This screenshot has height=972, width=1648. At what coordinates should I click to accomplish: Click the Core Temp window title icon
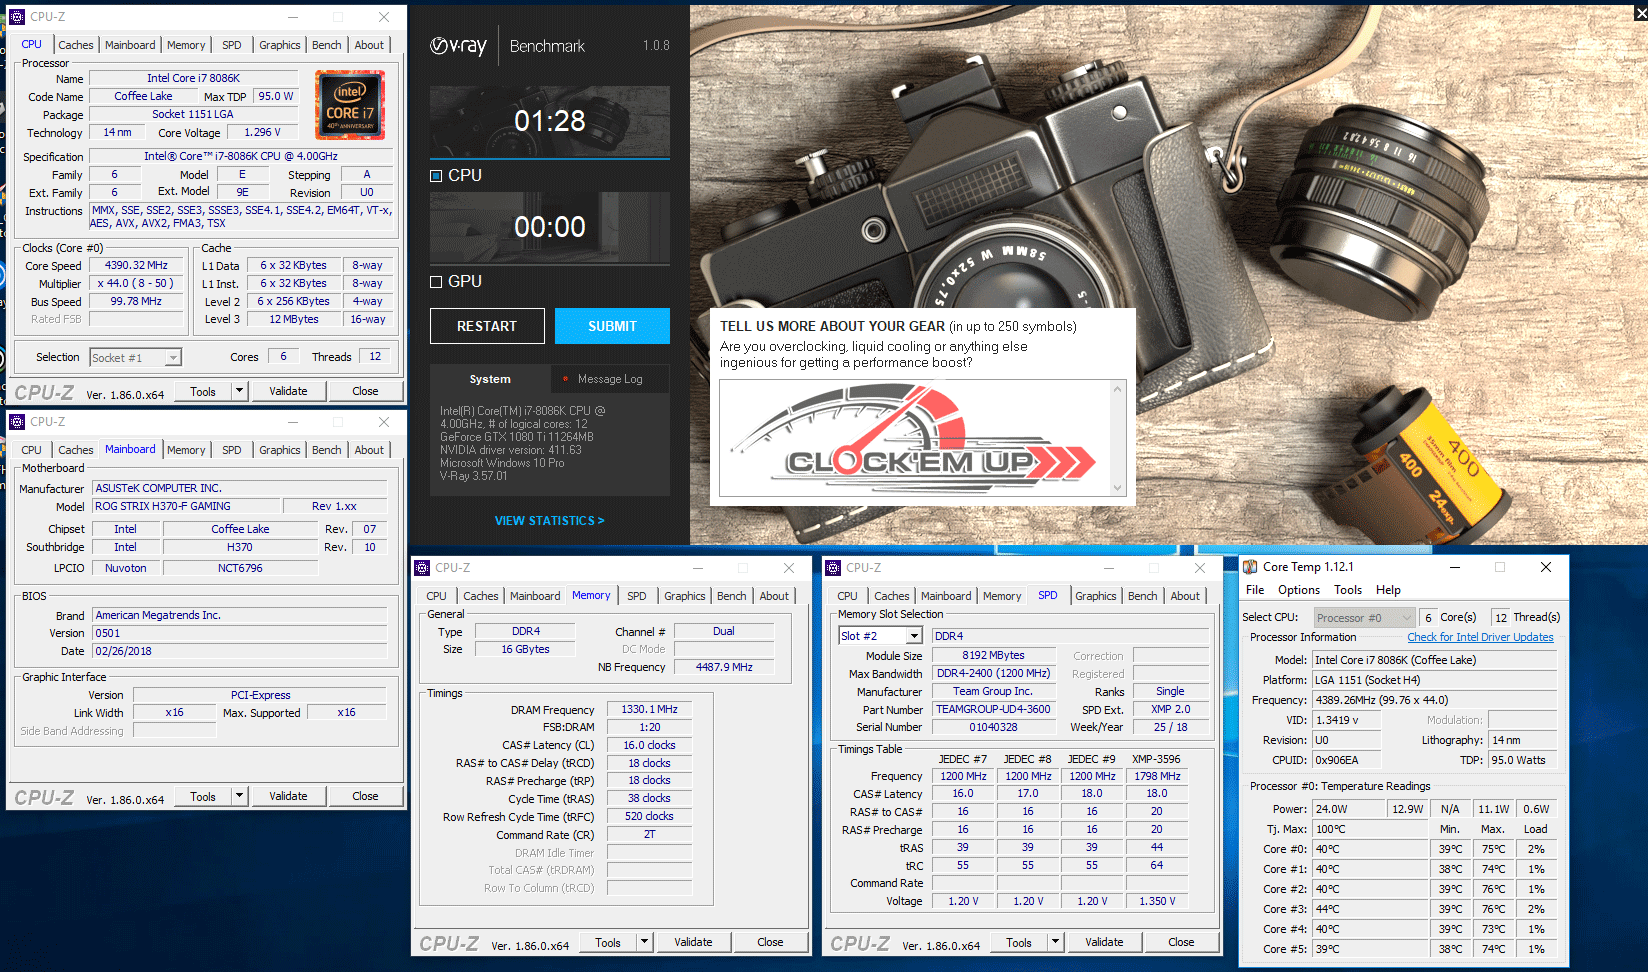point(1250,567)
